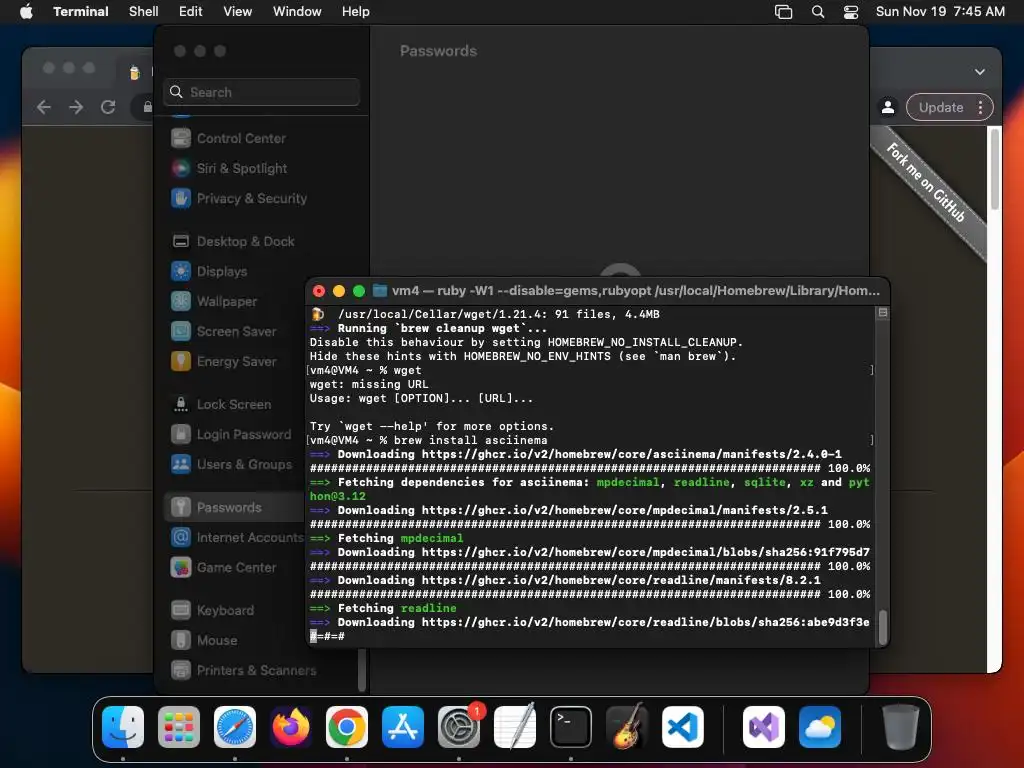Click the browser address bar lock icon
Viewport: 1024px width, 768px height.
pyautogui.click(x=148, y=107)
